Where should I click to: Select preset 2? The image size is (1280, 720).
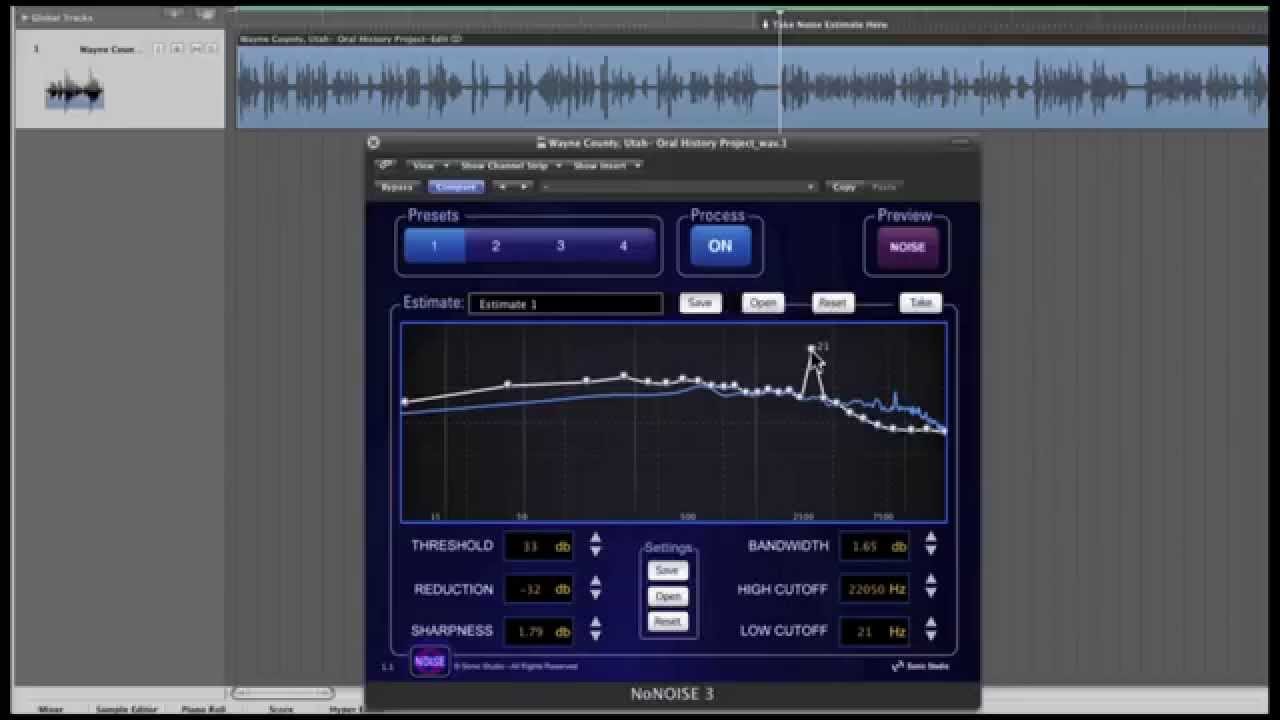click(x=496, y=246)
